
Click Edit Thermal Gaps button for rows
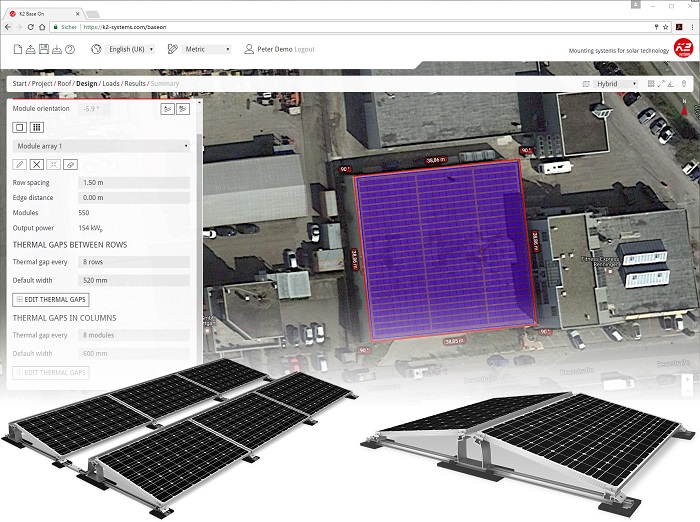[51, 299]
